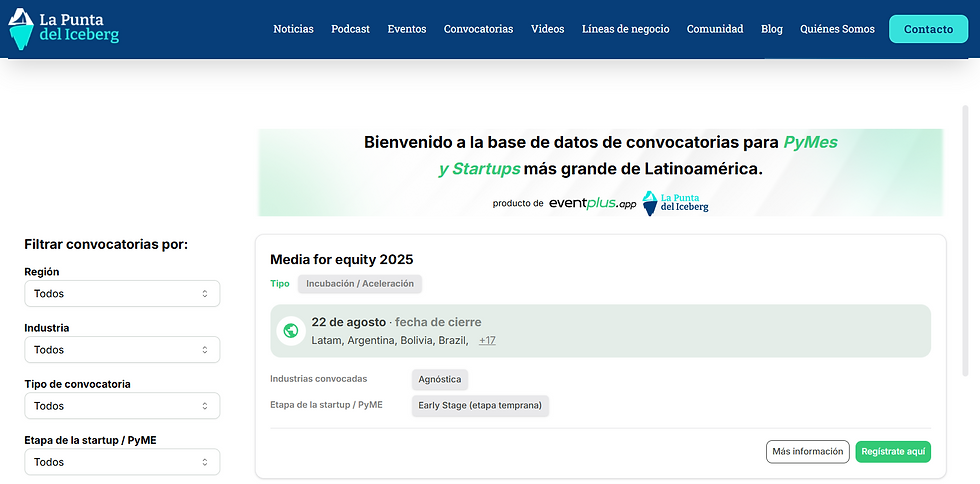
Task: Open the Región filter dropdown
Action: (x=122, y=293)
